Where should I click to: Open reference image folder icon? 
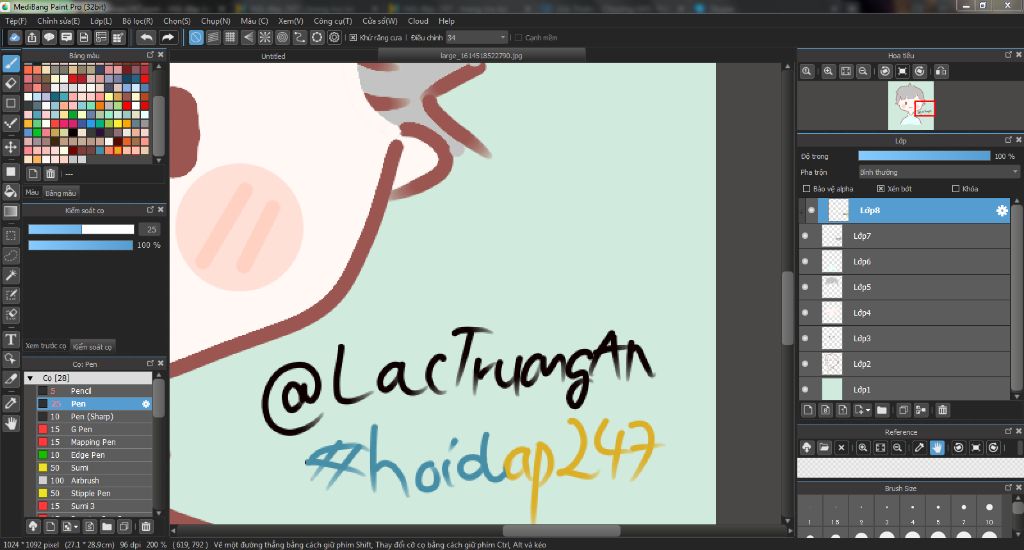pyautogui.click(x=824, y=447)
